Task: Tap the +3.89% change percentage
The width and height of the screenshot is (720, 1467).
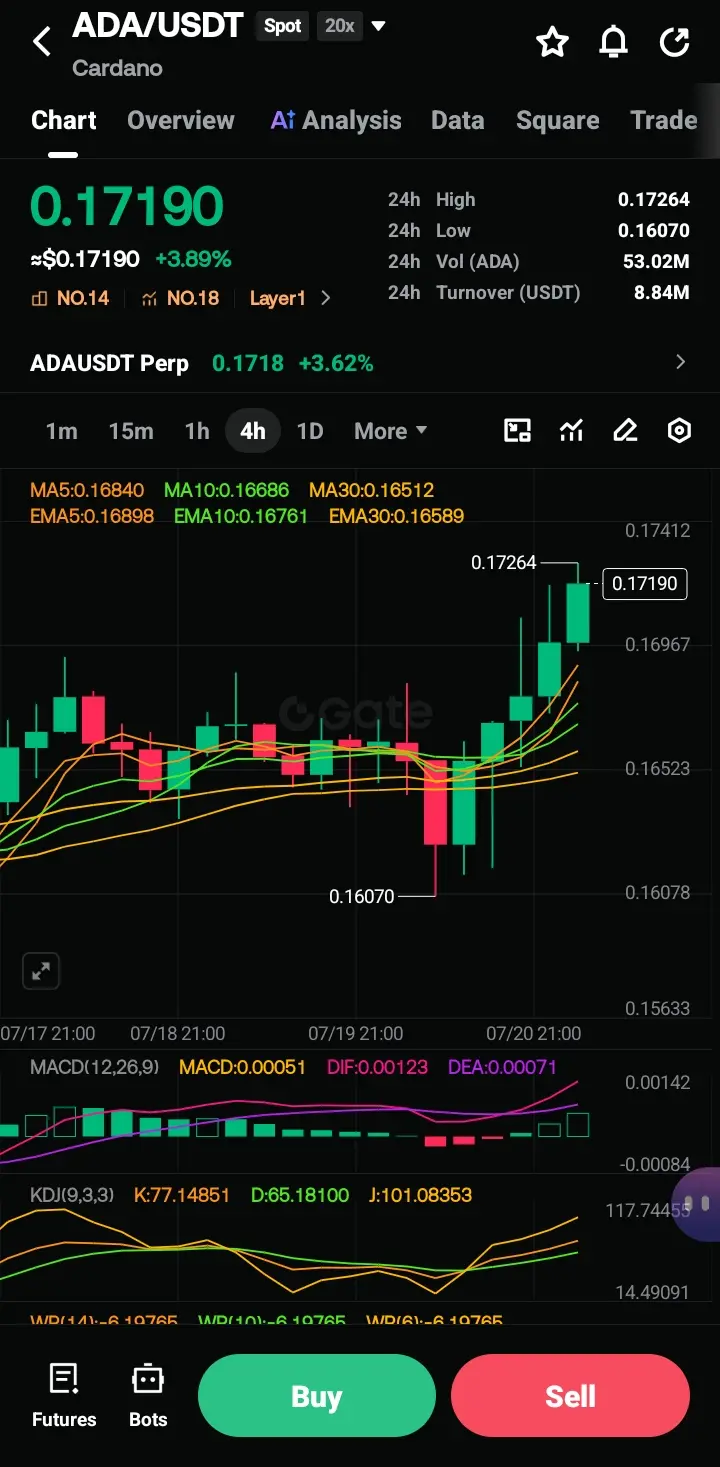Action: click(193, 259)
